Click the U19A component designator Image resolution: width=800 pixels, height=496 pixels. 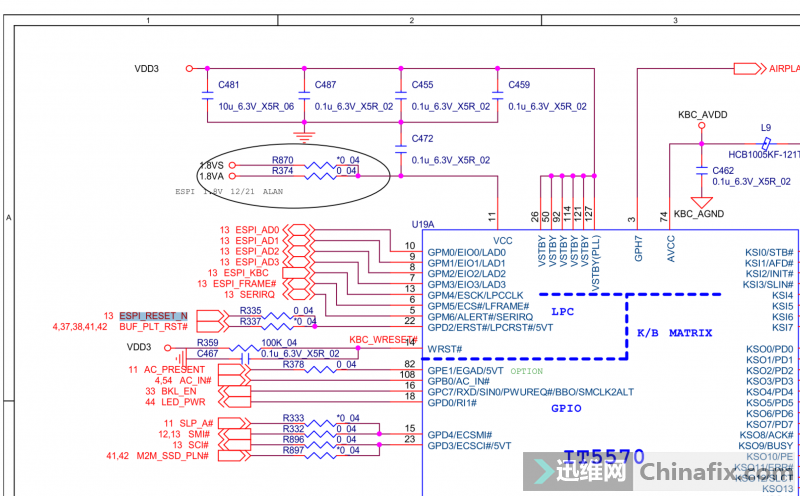pyautogui.click(x=423, y=224)
